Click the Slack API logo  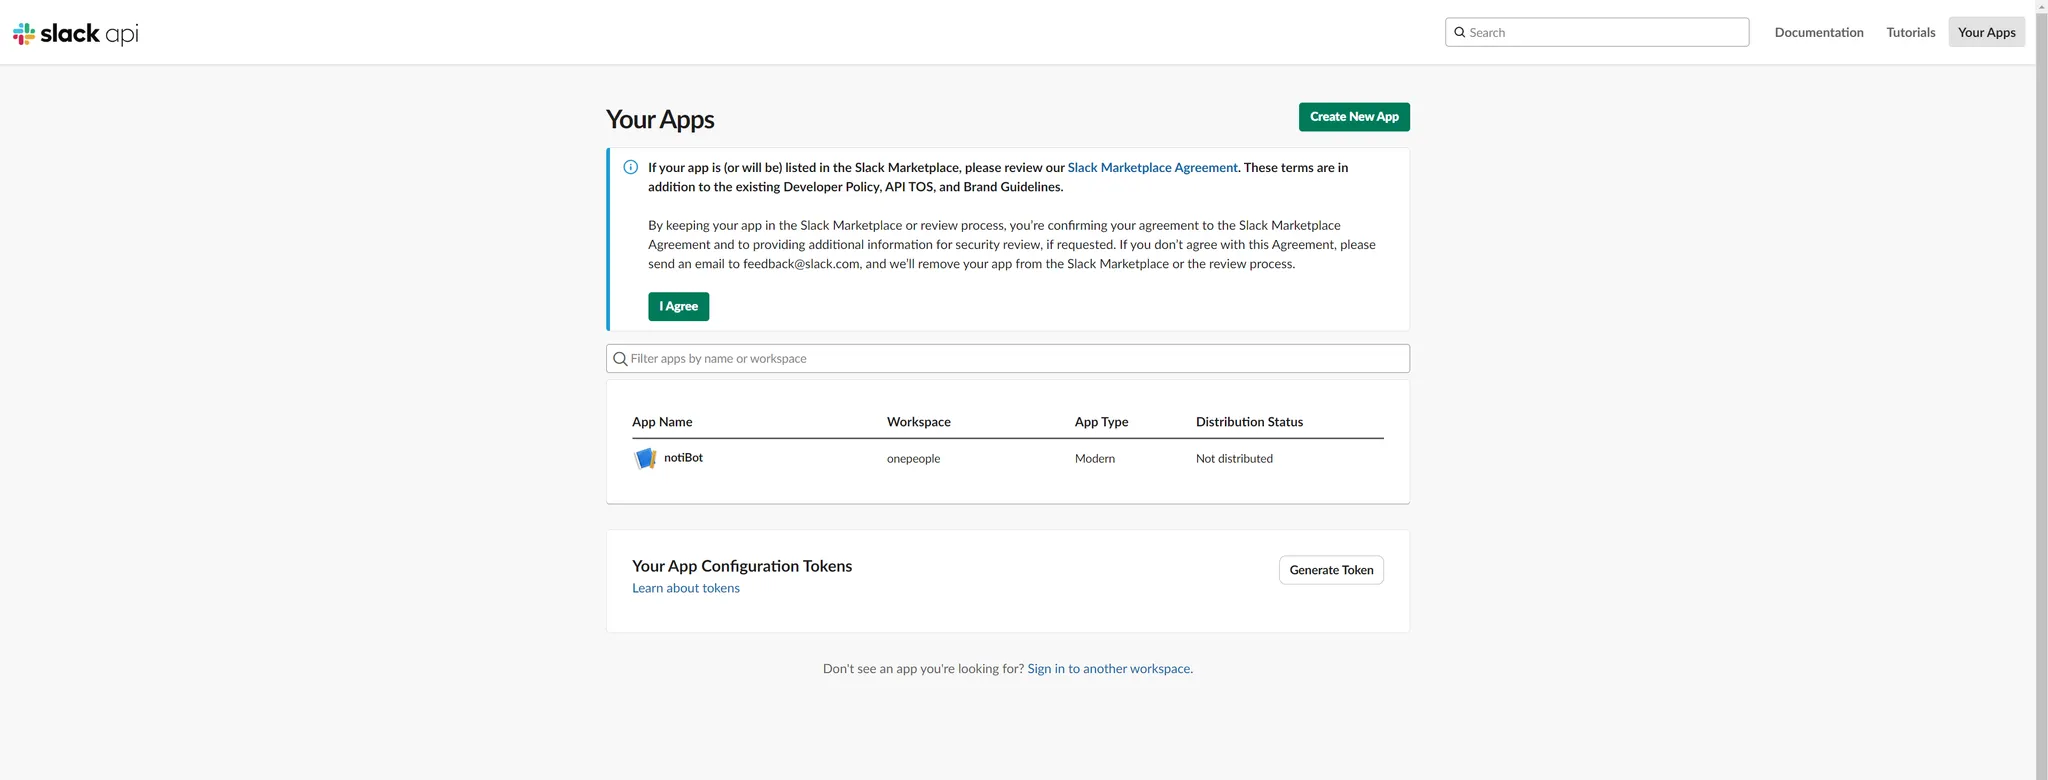[76, 34]
